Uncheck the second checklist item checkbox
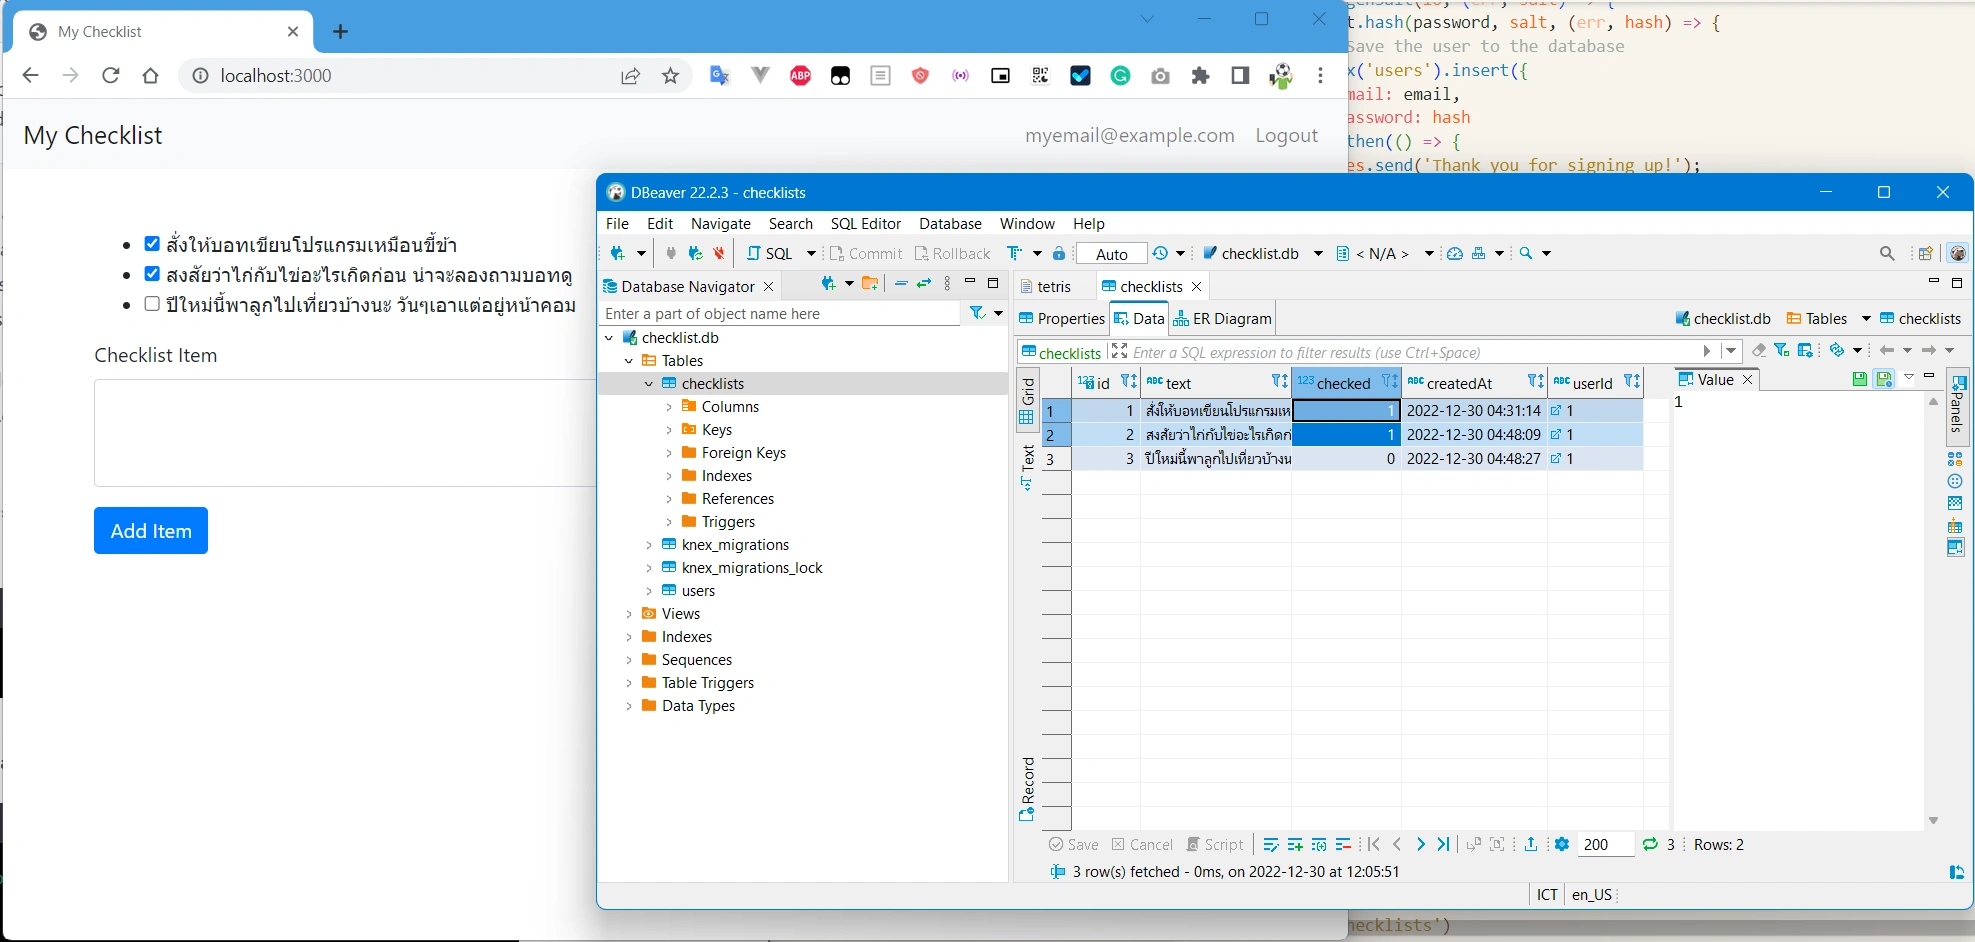Viewport: 1975px width, 942px height. pos(152,273)
